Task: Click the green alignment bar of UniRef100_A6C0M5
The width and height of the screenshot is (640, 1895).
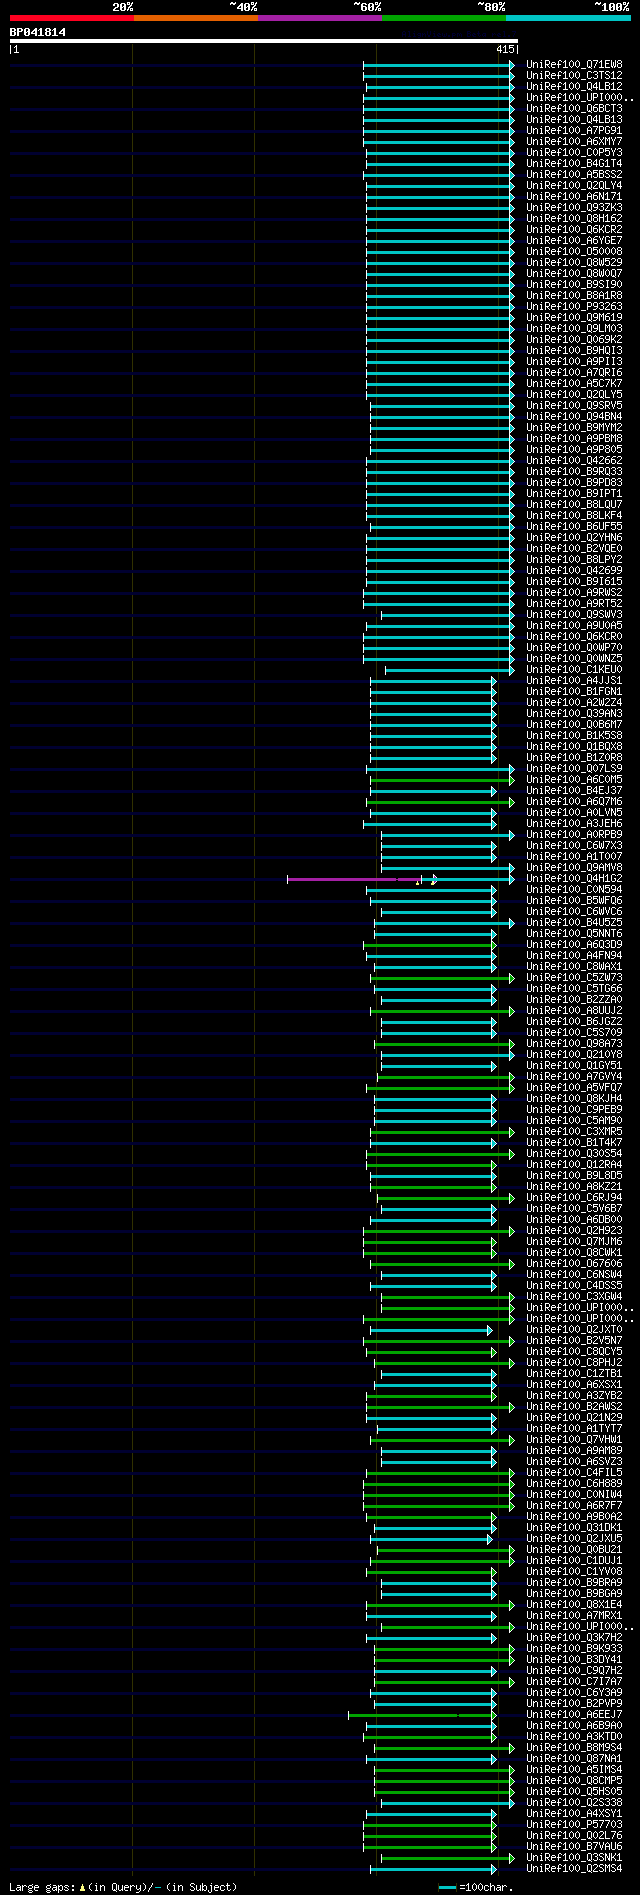Action: pos(440,780)
